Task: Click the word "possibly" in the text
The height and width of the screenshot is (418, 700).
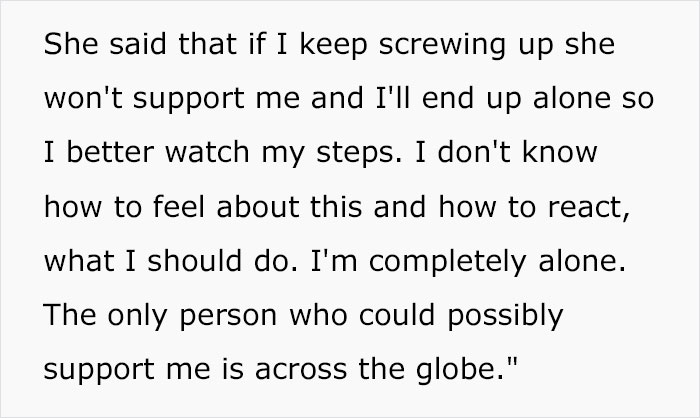Action: [505, 316]
